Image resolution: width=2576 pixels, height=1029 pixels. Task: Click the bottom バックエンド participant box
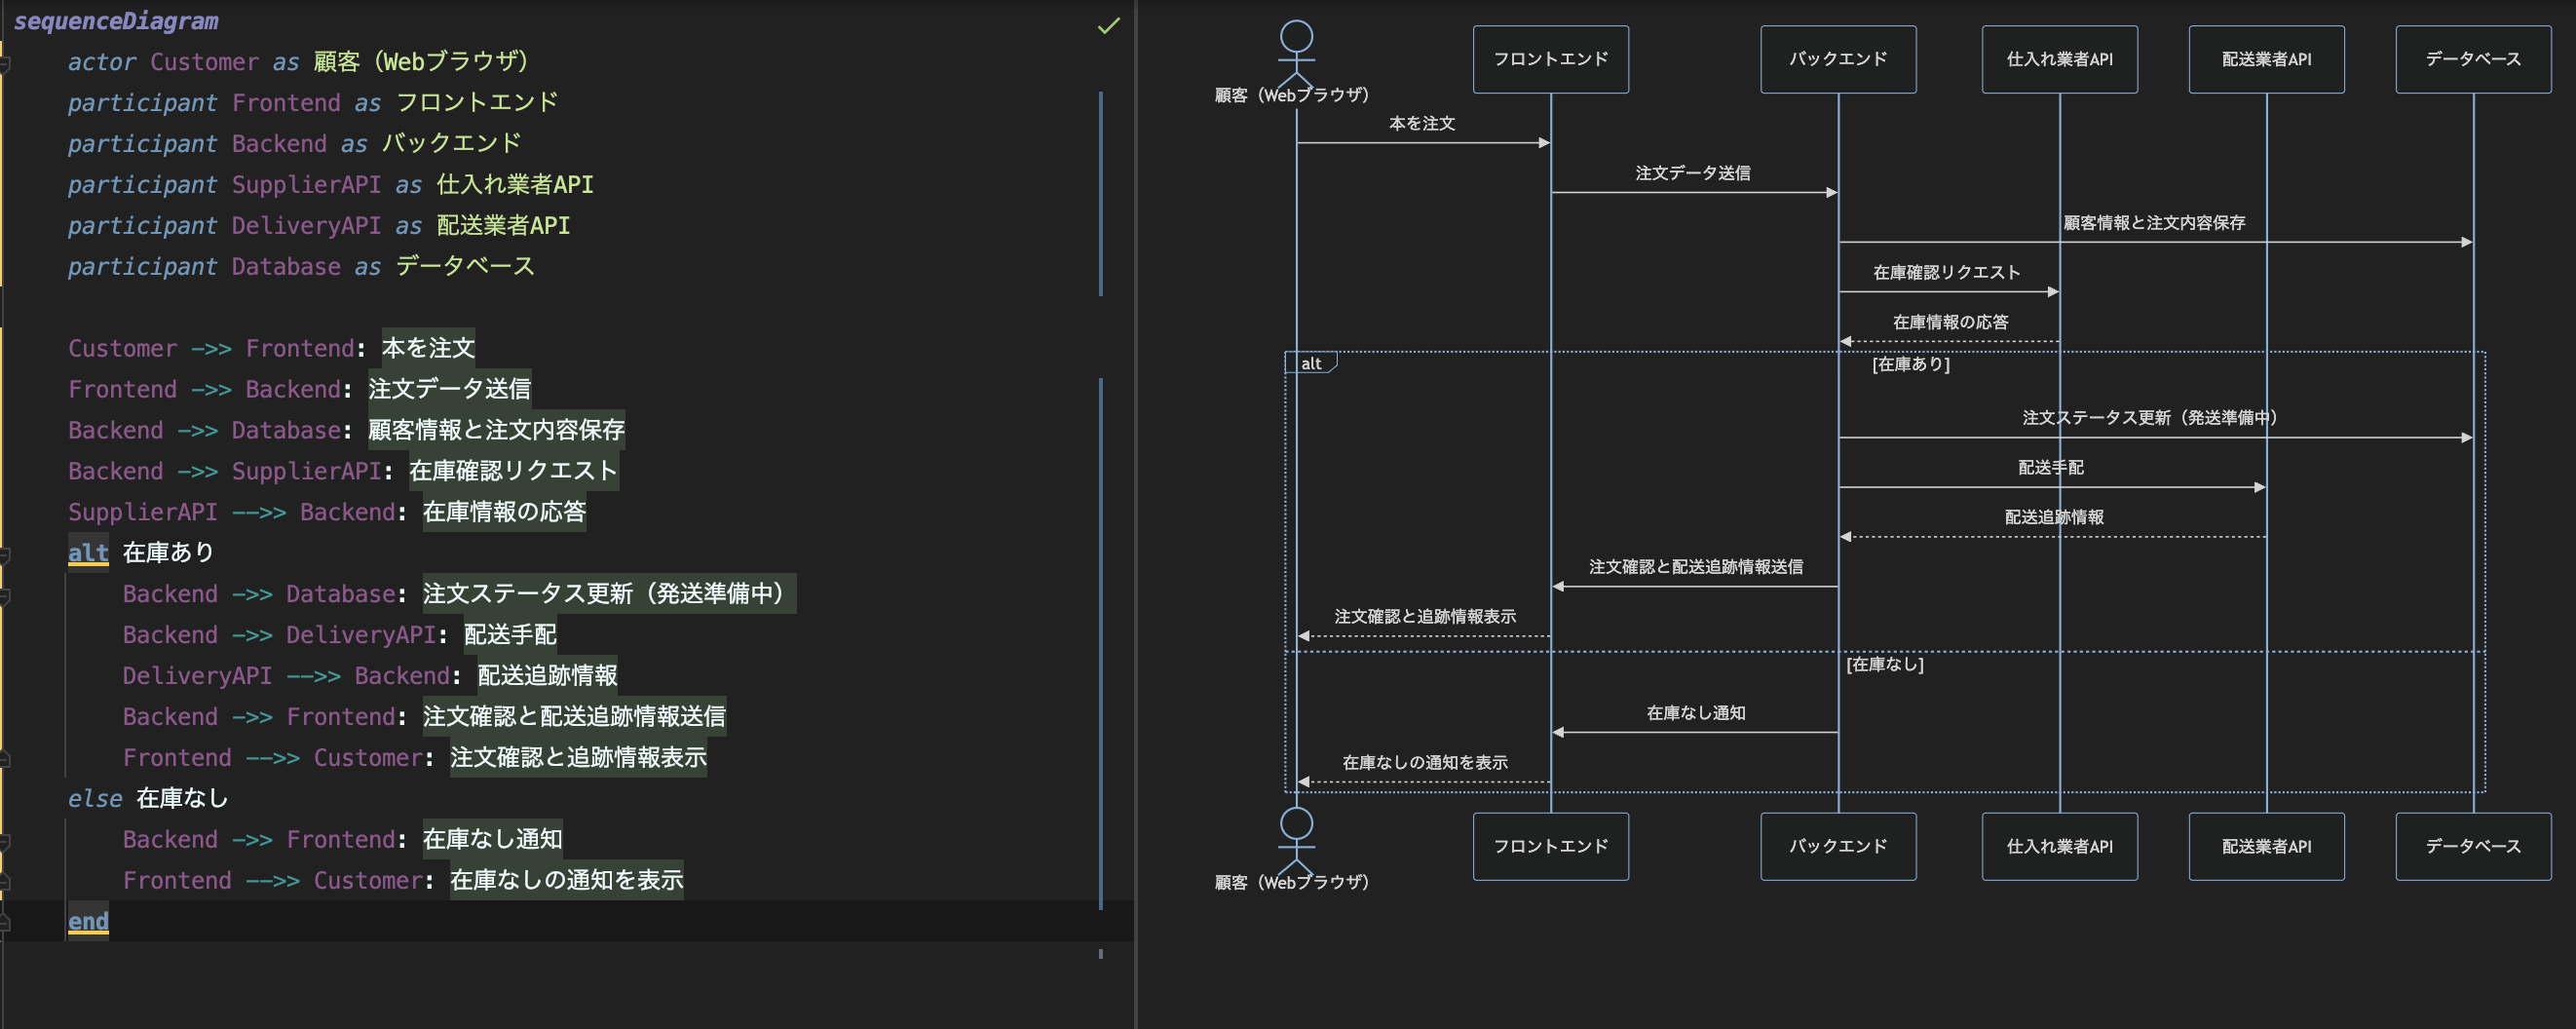[1837, 846]
